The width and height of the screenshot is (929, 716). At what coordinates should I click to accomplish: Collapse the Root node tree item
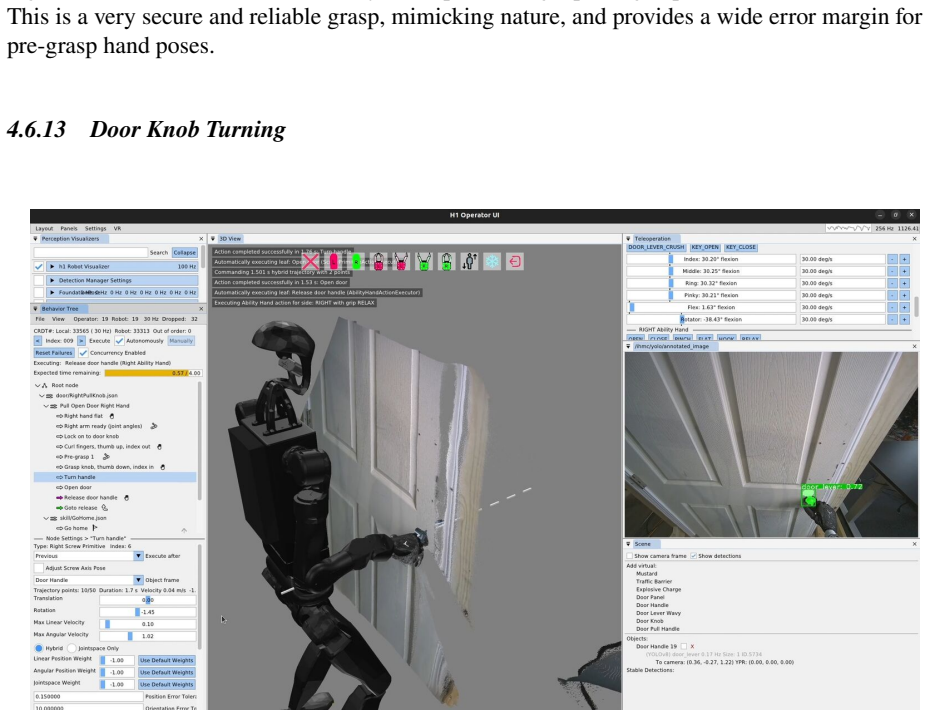(37, 385)
